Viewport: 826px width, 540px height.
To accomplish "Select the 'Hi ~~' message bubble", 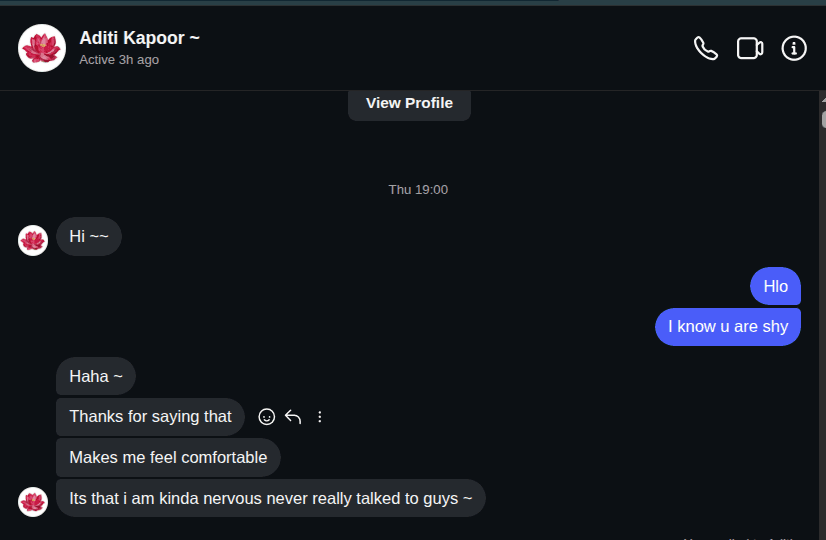I will click(x=88, y=237).
